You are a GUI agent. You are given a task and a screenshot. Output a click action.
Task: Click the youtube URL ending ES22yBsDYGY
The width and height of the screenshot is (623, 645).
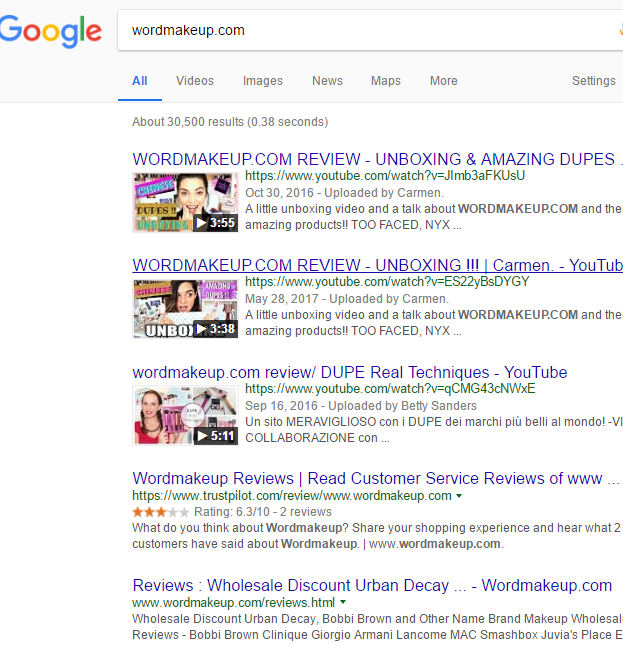click(387, 282)
